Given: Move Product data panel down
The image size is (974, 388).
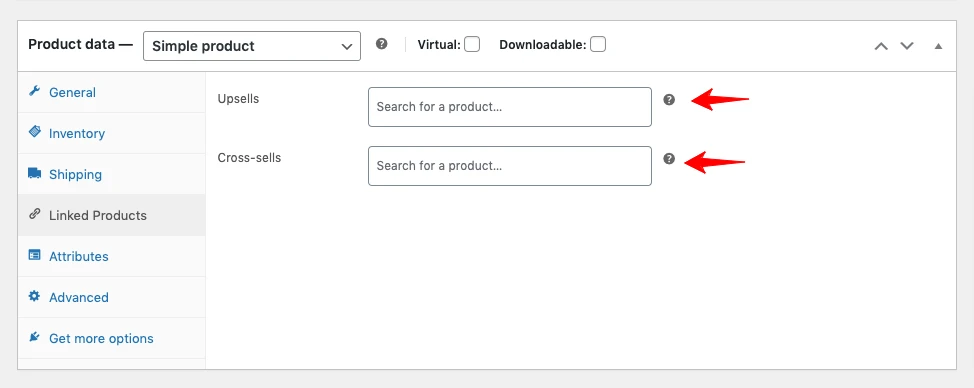Looking at the screenshot, I should click(907, 46).
